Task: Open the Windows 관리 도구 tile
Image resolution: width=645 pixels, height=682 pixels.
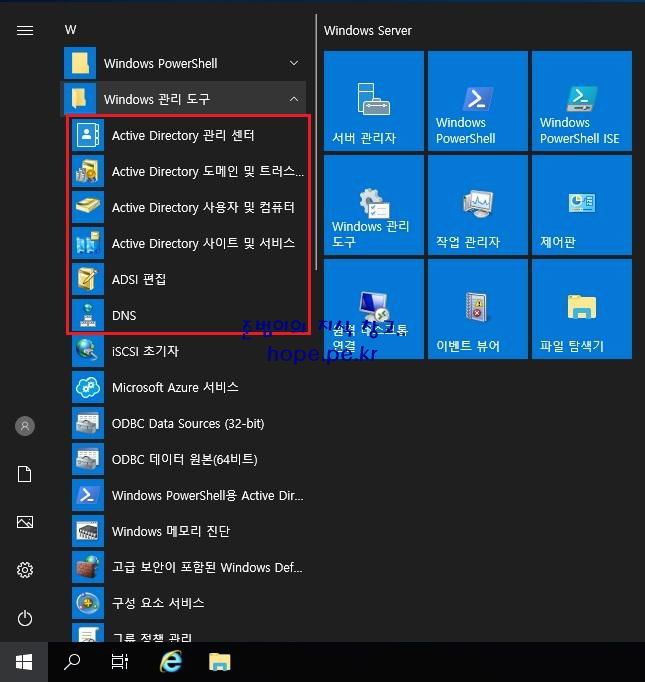Action: point(374,205)
